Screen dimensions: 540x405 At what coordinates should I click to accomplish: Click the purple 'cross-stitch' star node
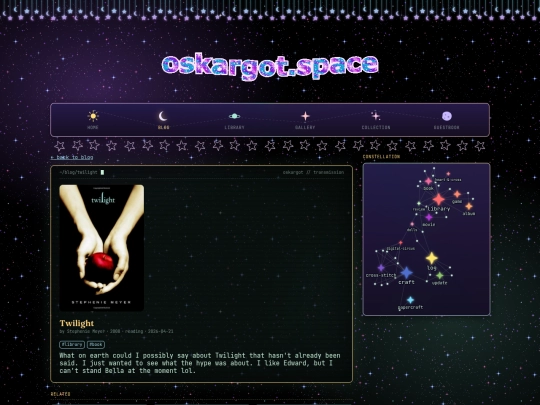pos(381,268)
